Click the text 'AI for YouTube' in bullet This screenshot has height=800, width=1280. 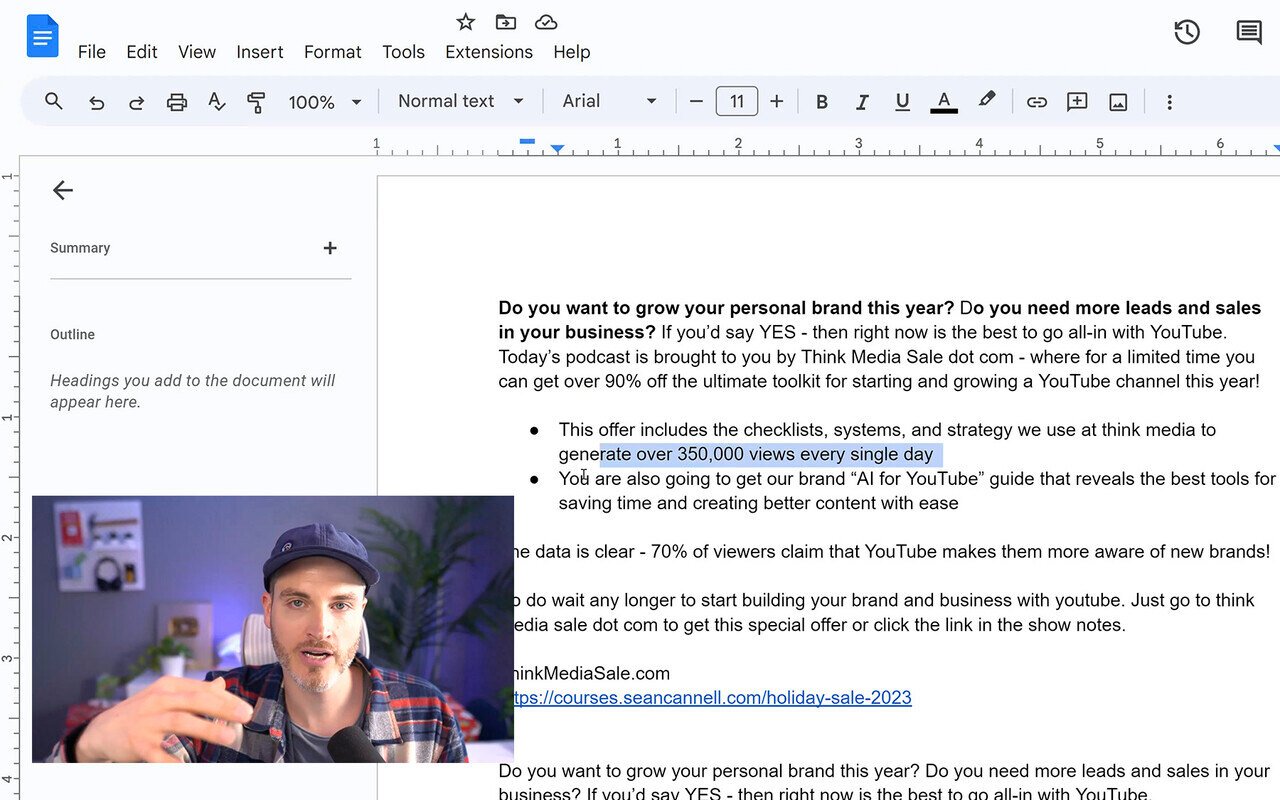(917, 479)
